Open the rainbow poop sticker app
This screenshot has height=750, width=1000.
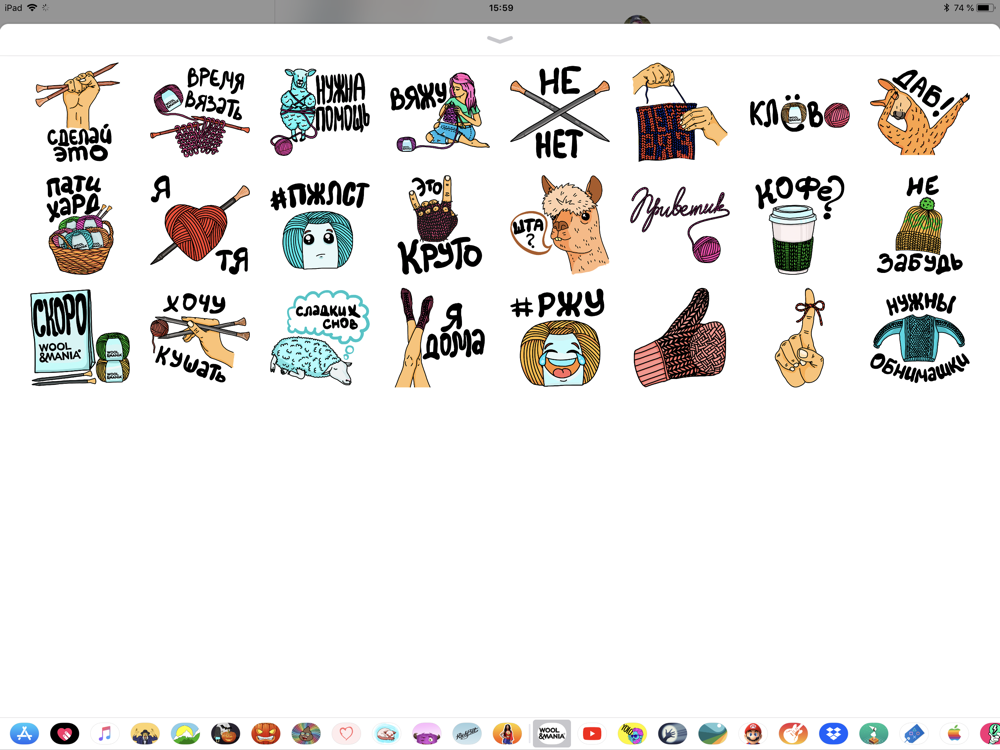pos(306,733)
